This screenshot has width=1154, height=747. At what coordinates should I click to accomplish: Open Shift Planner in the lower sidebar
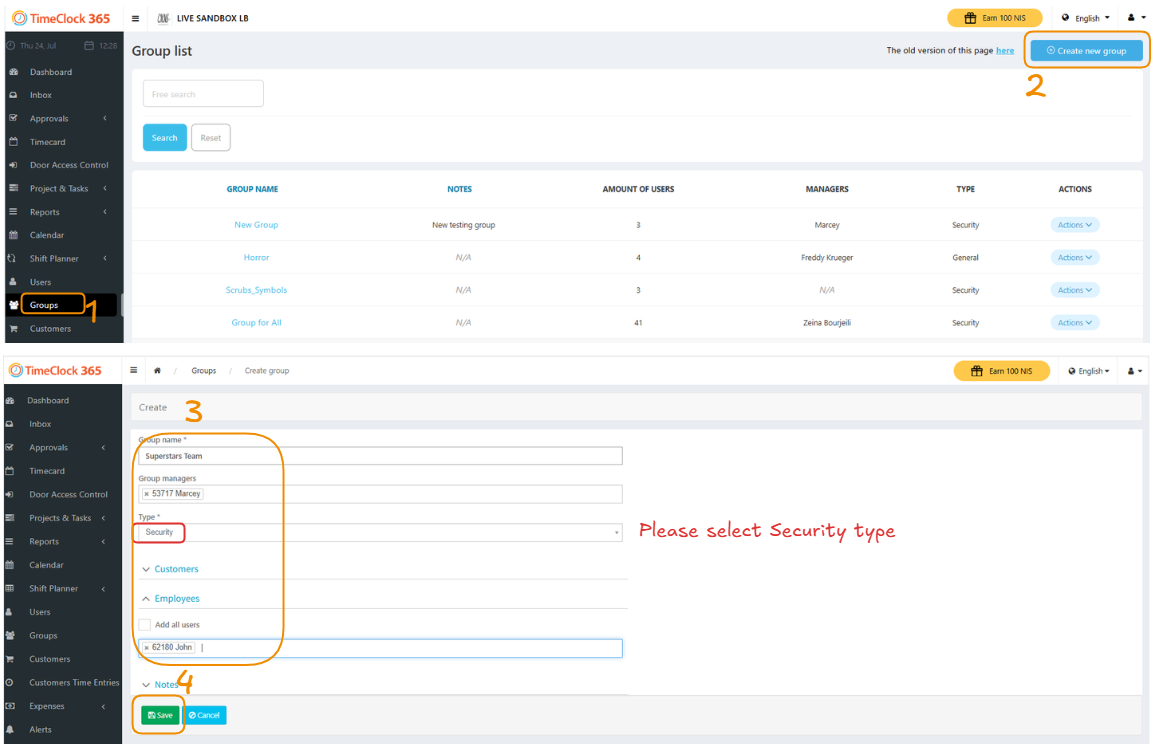(x=54, y=589)
